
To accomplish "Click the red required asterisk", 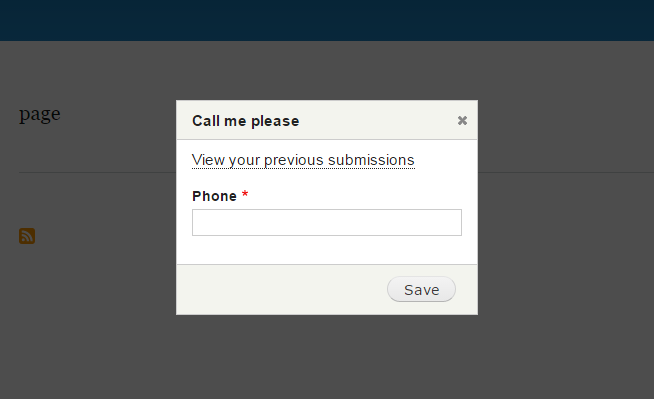I will pos(245,194).
